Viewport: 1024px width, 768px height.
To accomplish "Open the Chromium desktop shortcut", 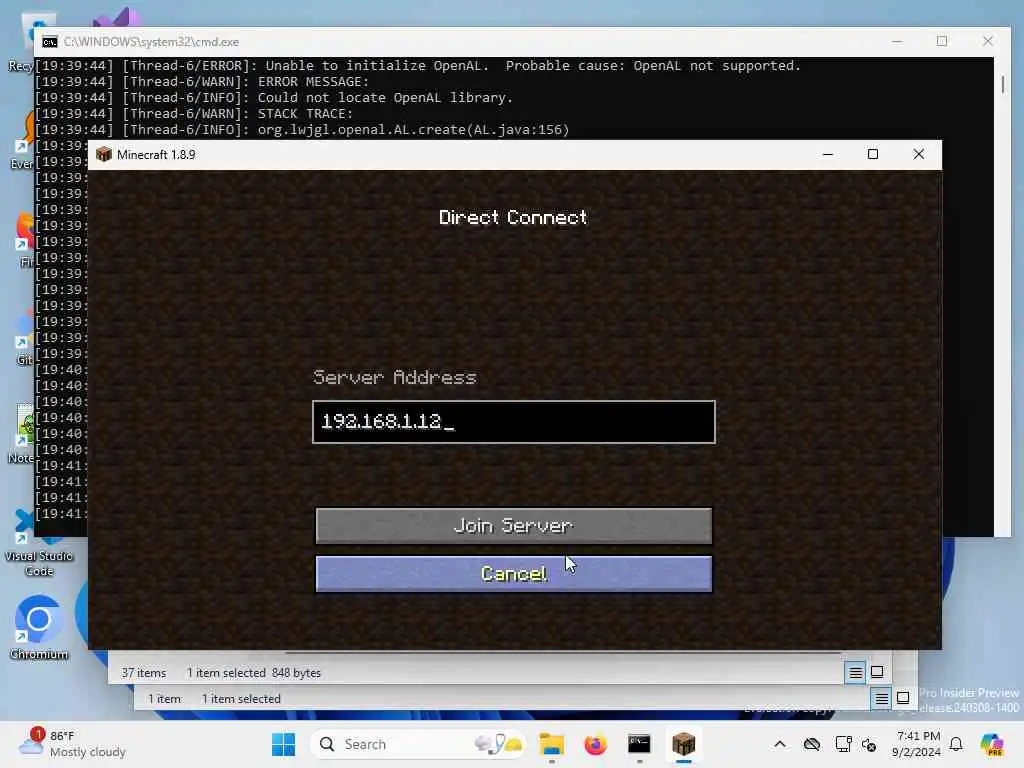I will tap(39, 628).
